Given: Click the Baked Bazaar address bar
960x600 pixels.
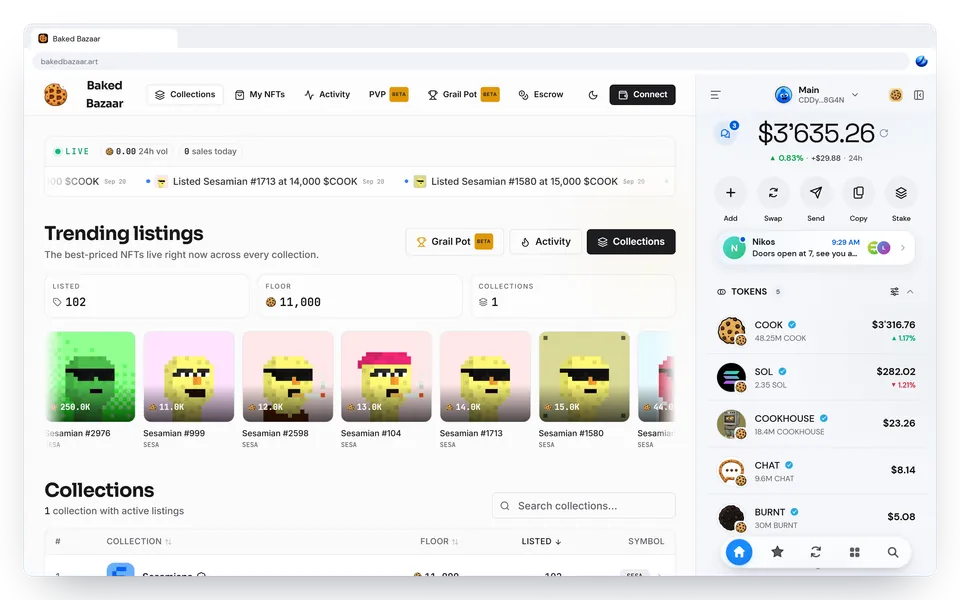Looking at the screenshot, I should point(470,61).
